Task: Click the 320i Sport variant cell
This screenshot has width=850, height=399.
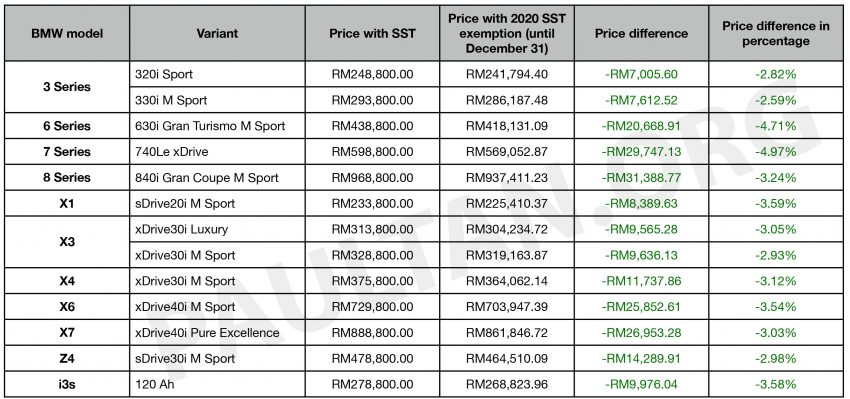Action: pyautogui.click(x=217, y=74)
